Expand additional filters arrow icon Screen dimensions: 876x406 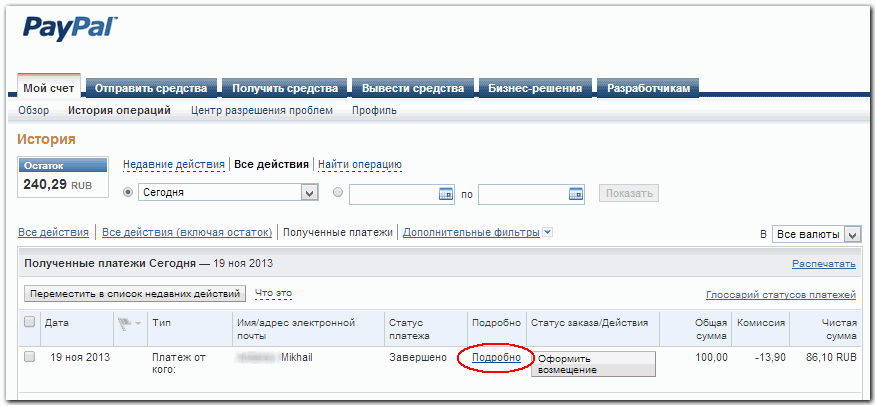(x=548, y=232)
